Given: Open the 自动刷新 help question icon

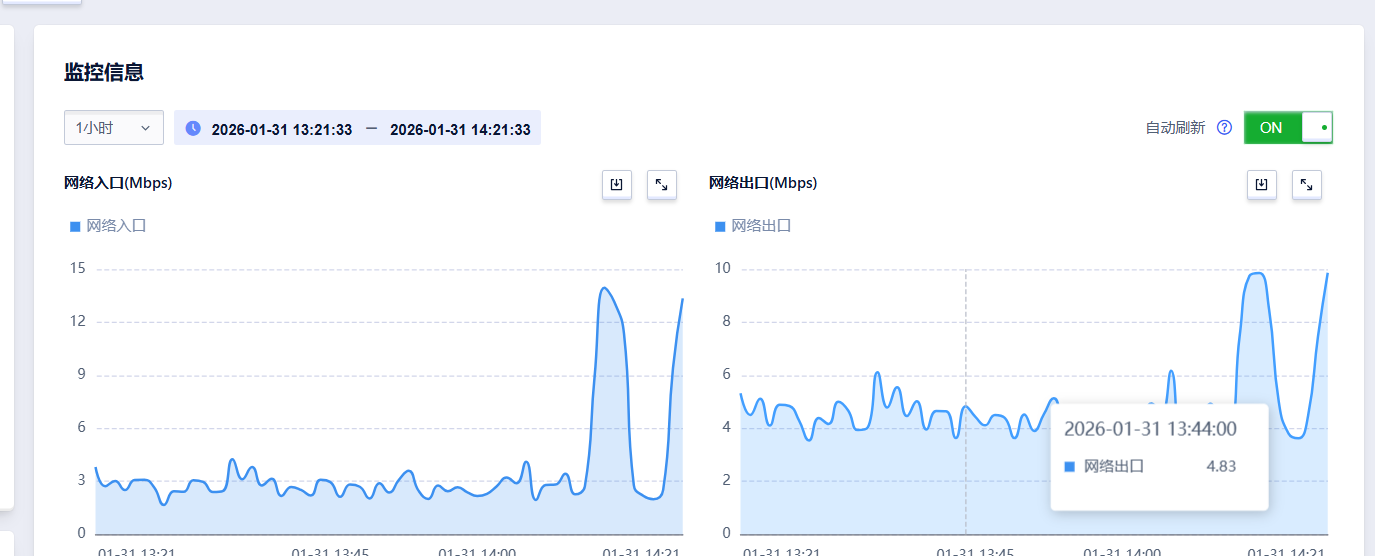Looking at the screenshot, I should pos(1224,128).
